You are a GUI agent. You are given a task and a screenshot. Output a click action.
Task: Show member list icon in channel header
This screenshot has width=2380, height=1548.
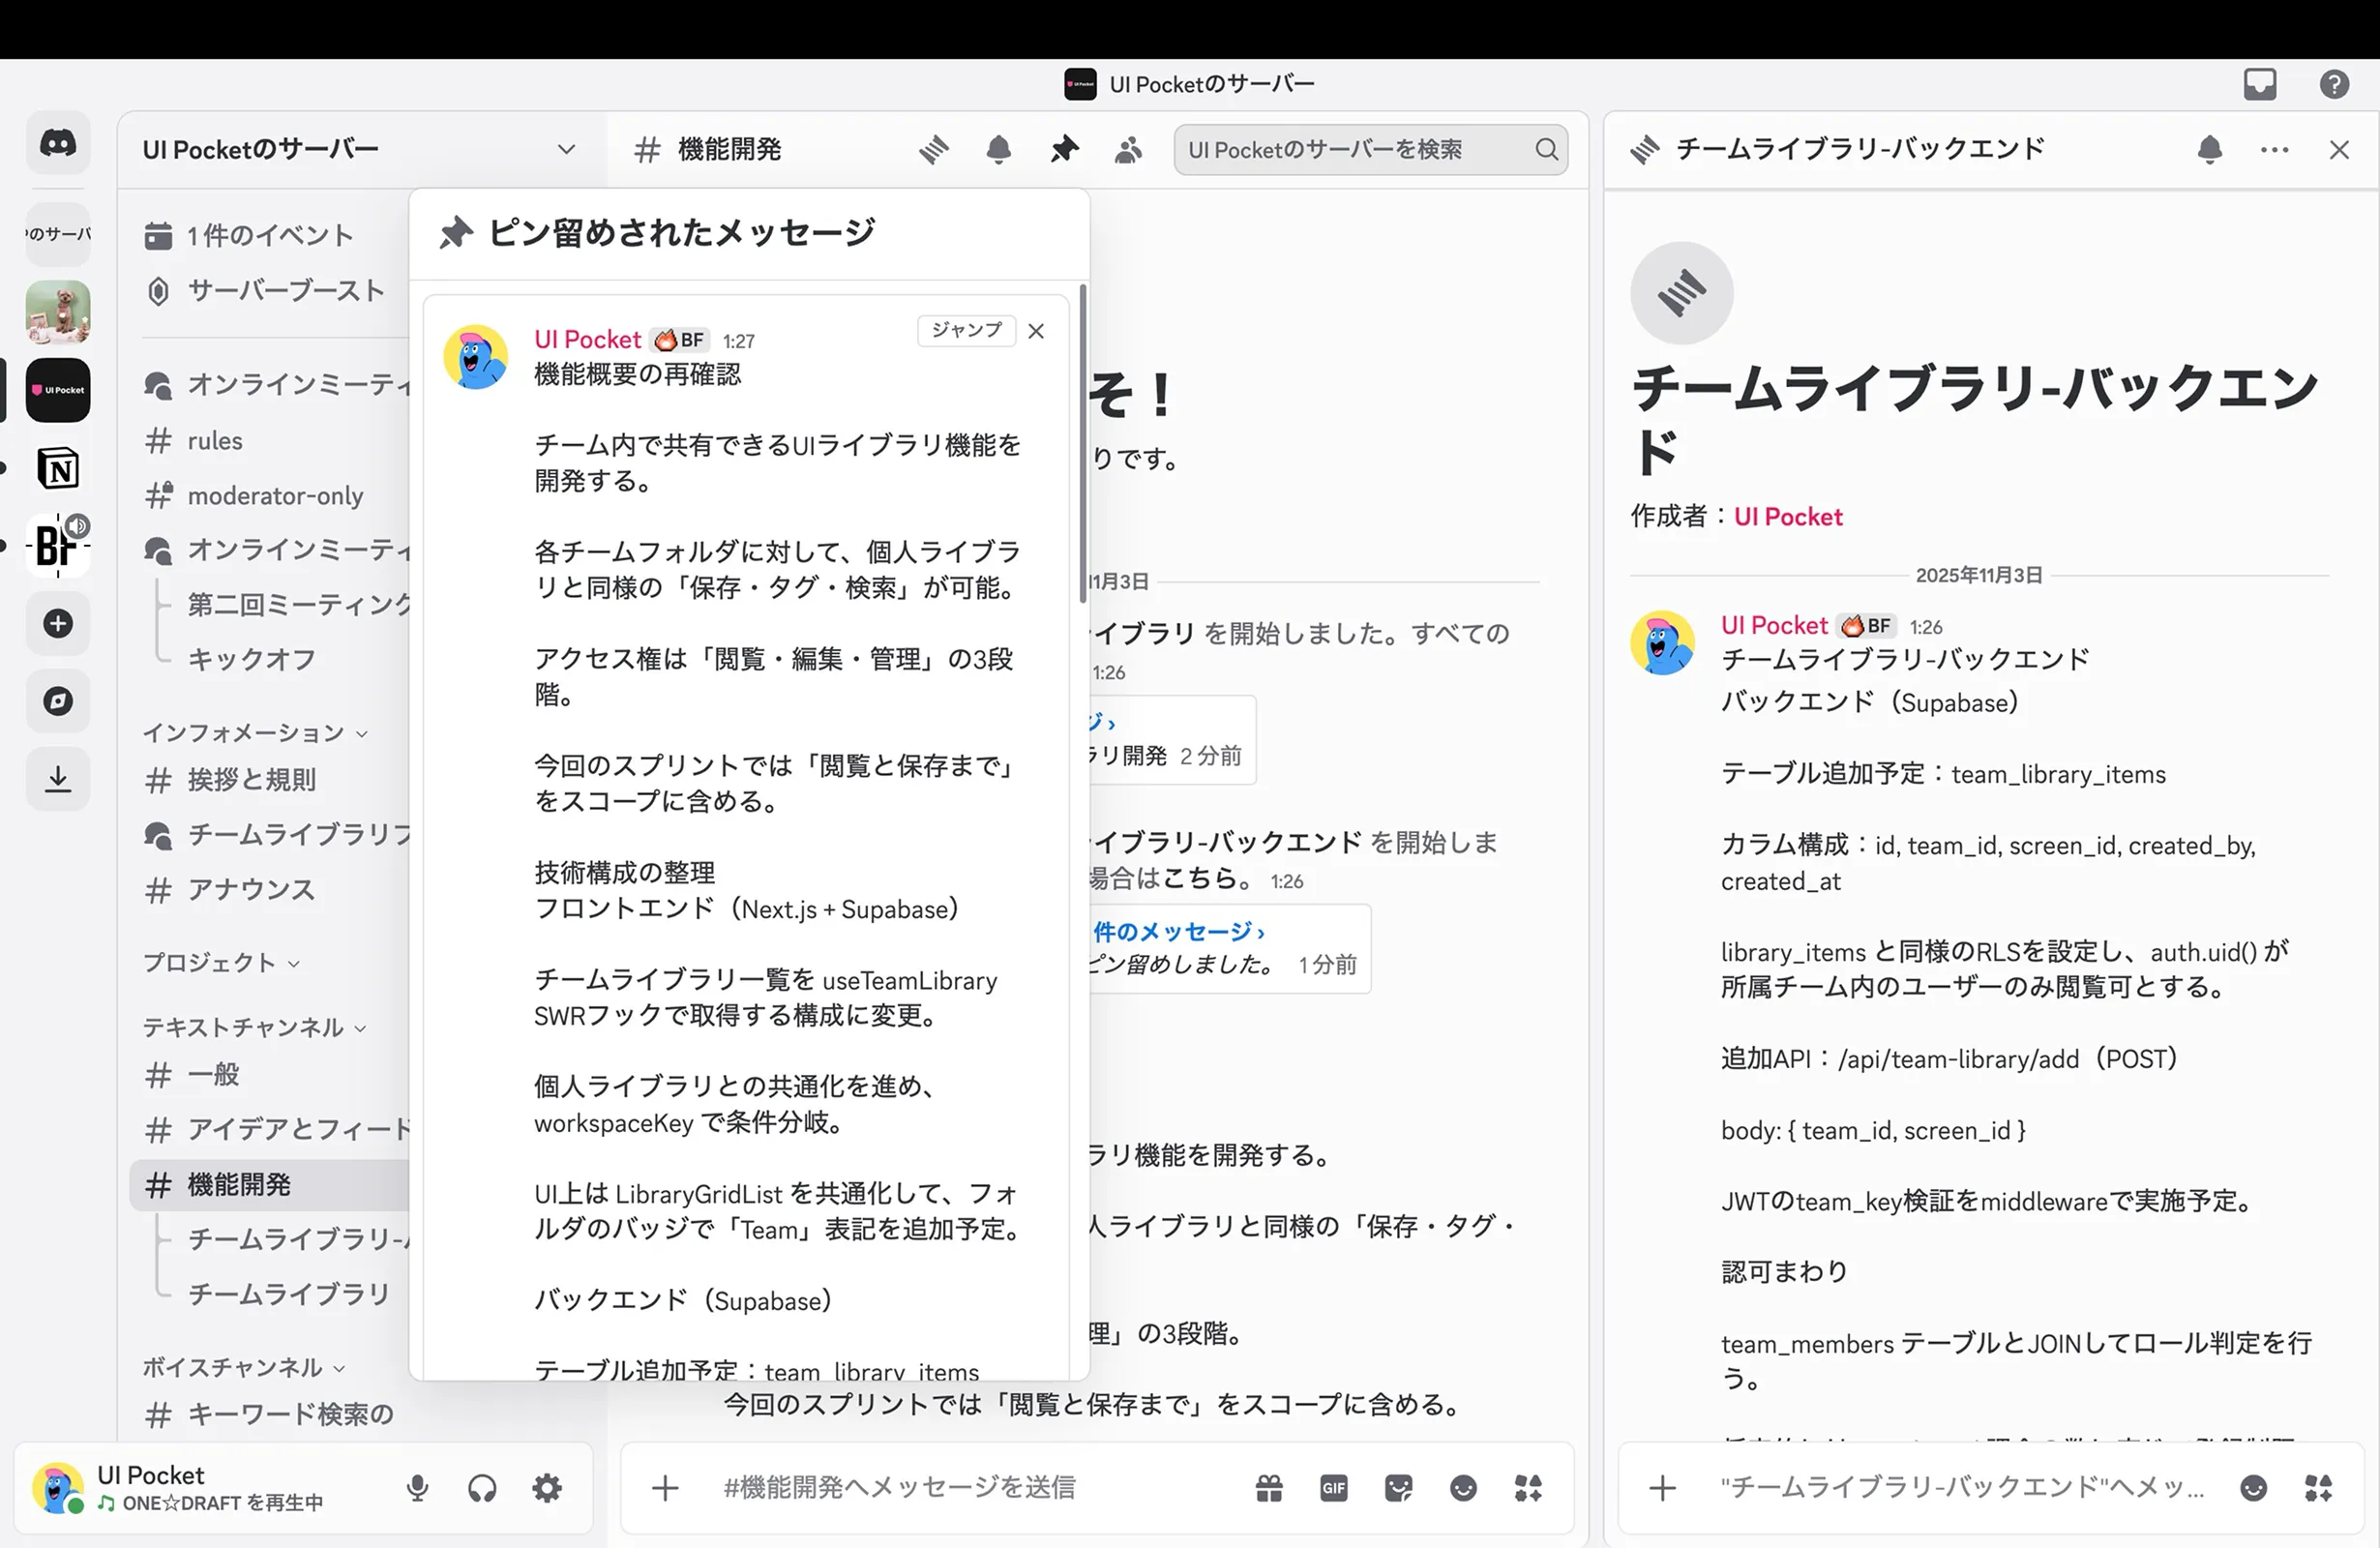(x=1128, y=150)
